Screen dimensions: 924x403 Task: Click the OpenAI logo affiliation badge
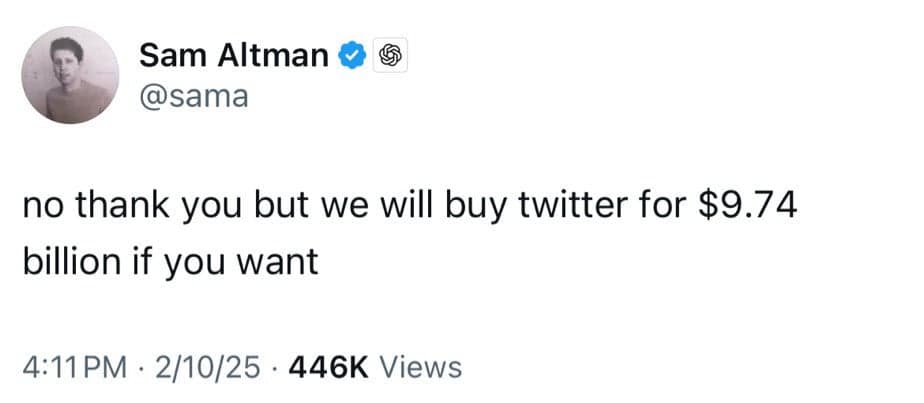(x=388, y=56)
